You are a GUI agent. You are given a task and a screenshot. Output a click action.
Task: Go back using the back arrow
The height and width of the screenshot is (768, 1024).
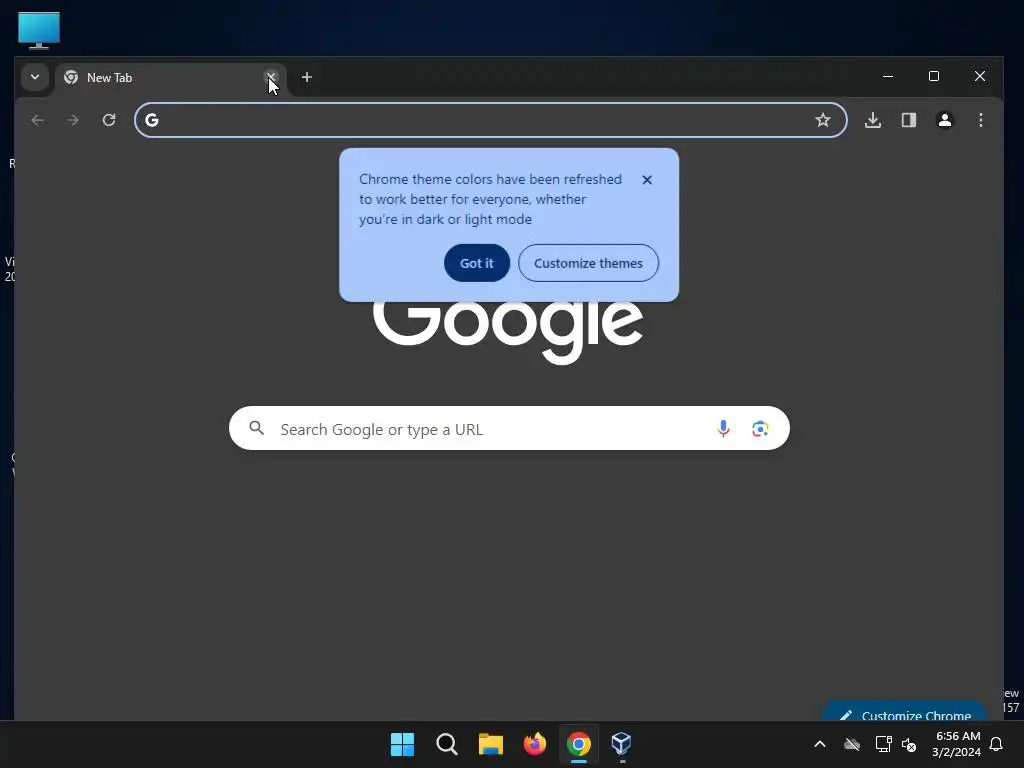pos(37,120)
